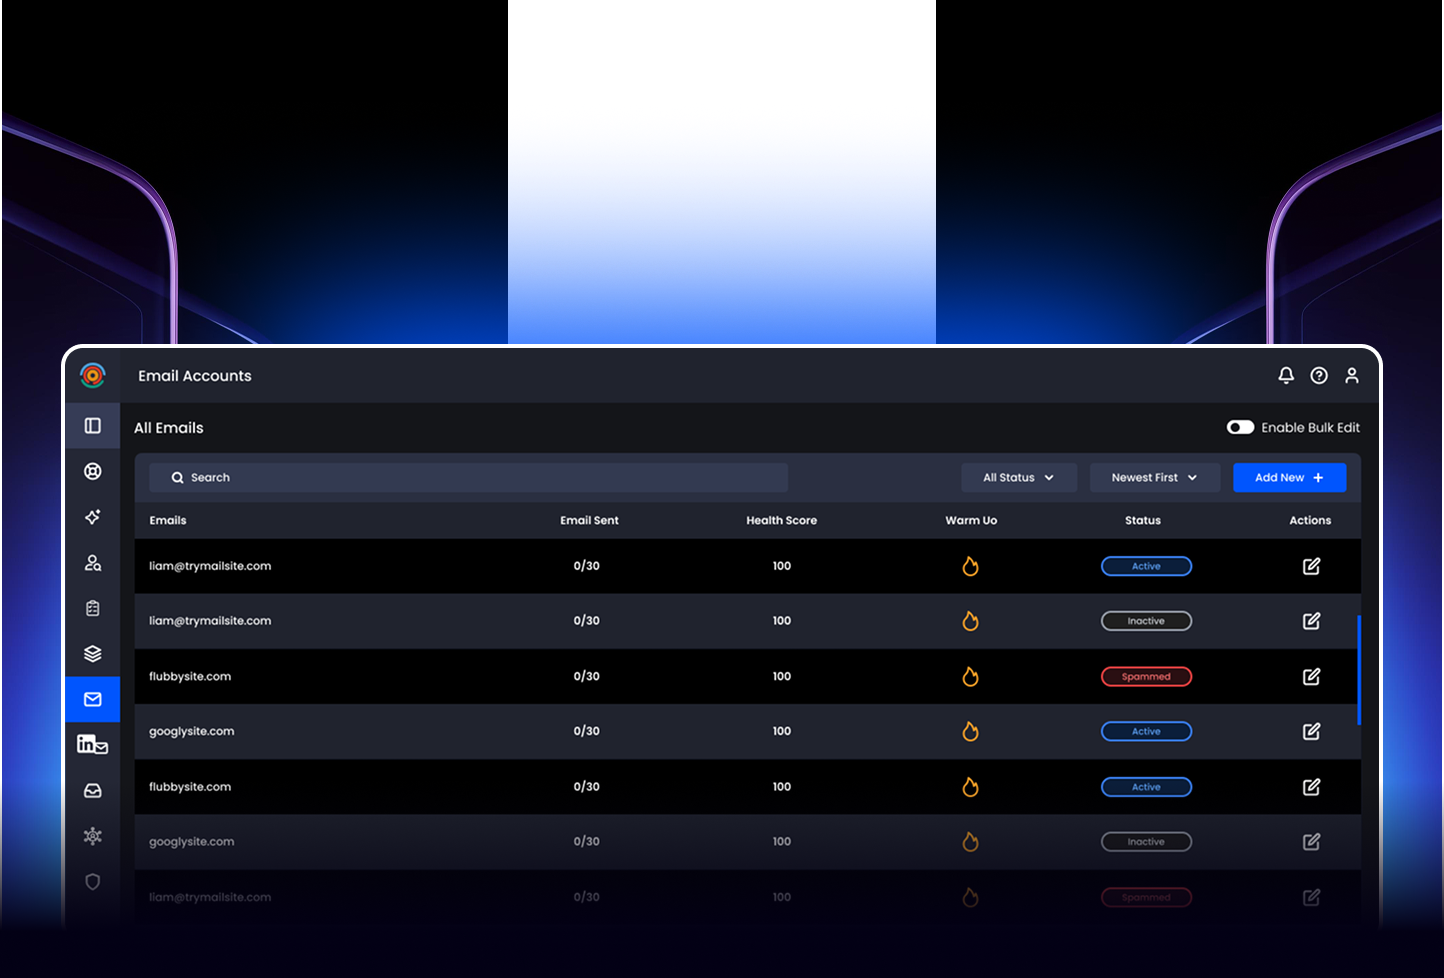Open the Newest First sort dropdown
The image size is (1444, 978).
pyautogui.click(x=1154, y=478)
